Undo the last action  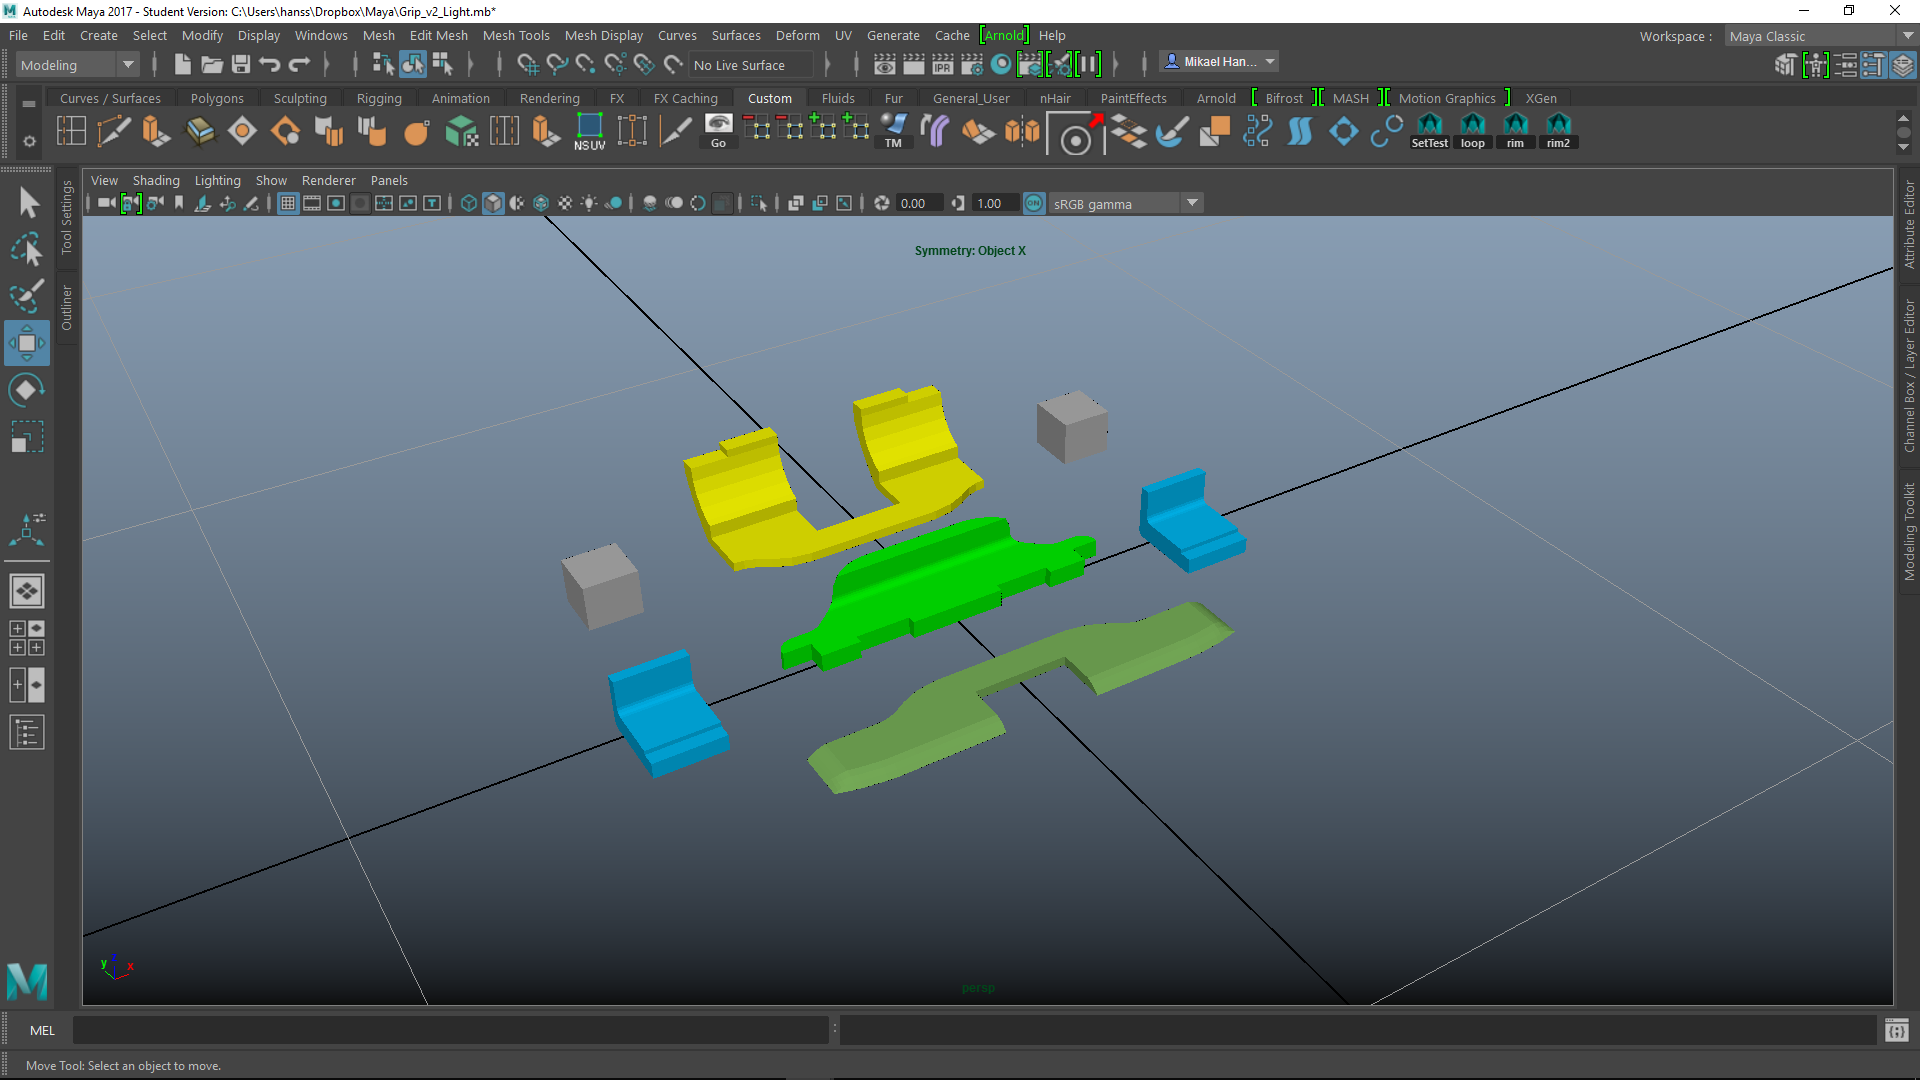tap(270, 65)
